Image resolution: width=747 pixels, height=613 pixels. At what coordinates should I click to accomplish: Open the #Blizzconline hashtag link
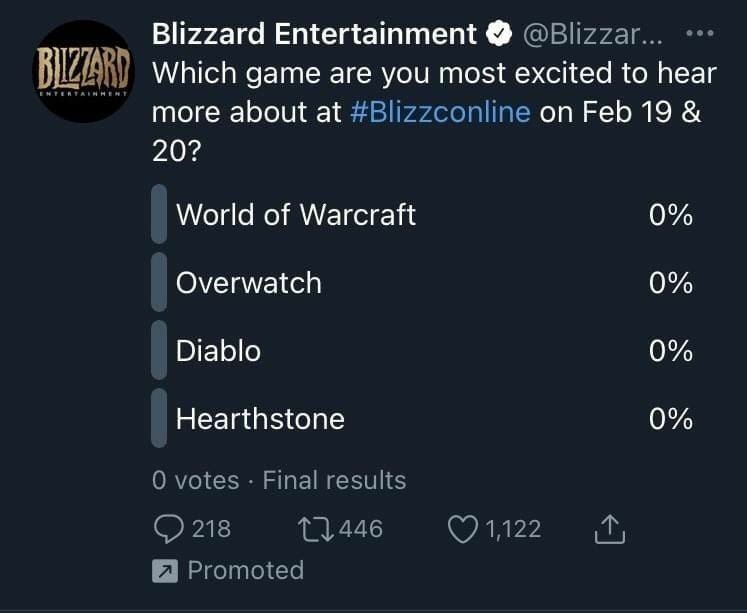pyautogui.click(x=442, y=110)
